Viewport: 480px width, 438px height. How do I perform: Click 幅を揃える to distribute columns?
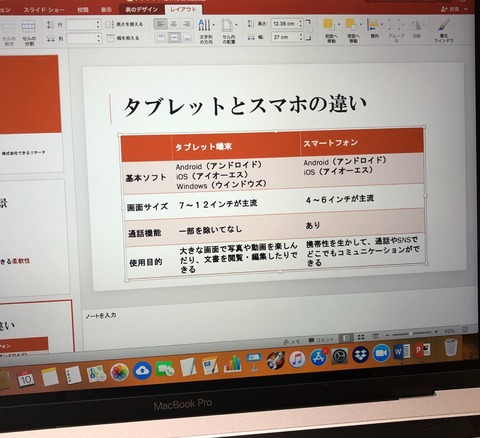(123, 38)
